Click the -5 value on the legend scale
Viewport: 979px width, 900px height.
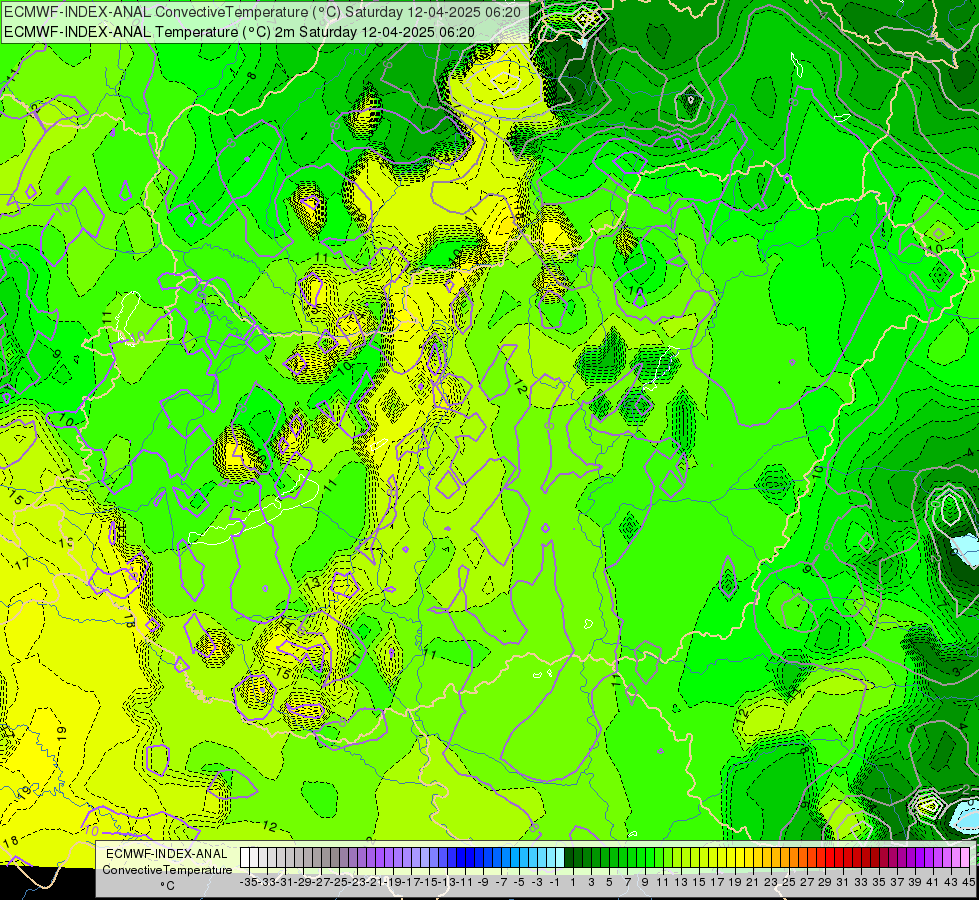519,882
